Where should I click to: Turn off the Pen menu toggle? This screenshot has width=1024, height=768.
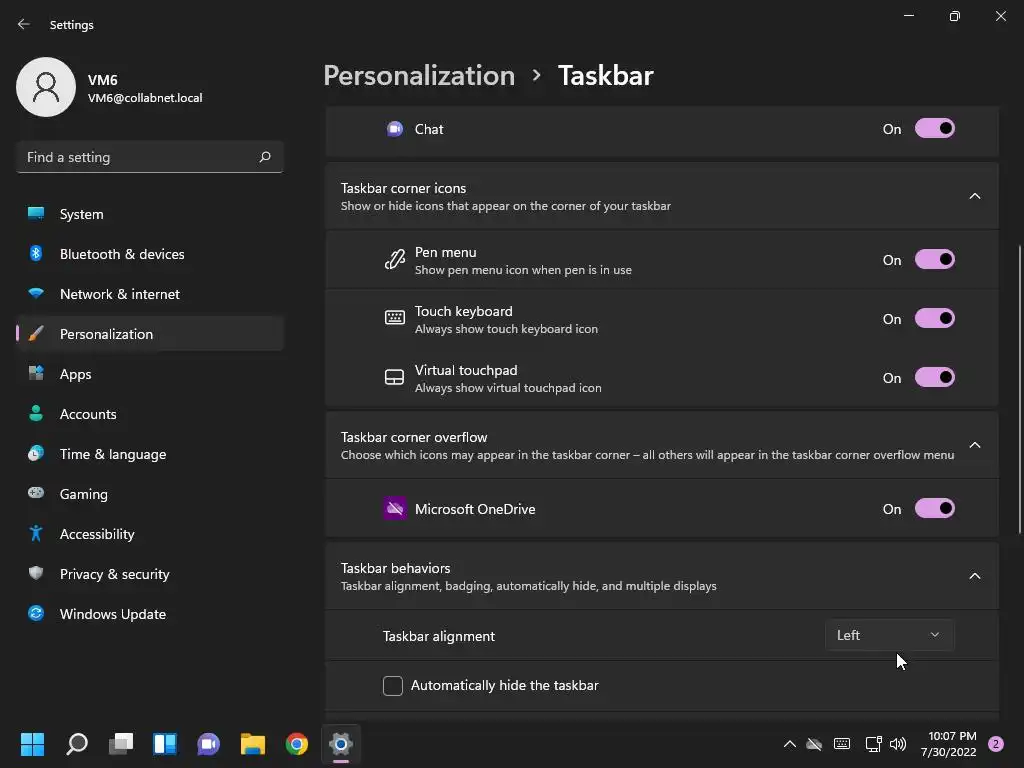pos(935,259)
